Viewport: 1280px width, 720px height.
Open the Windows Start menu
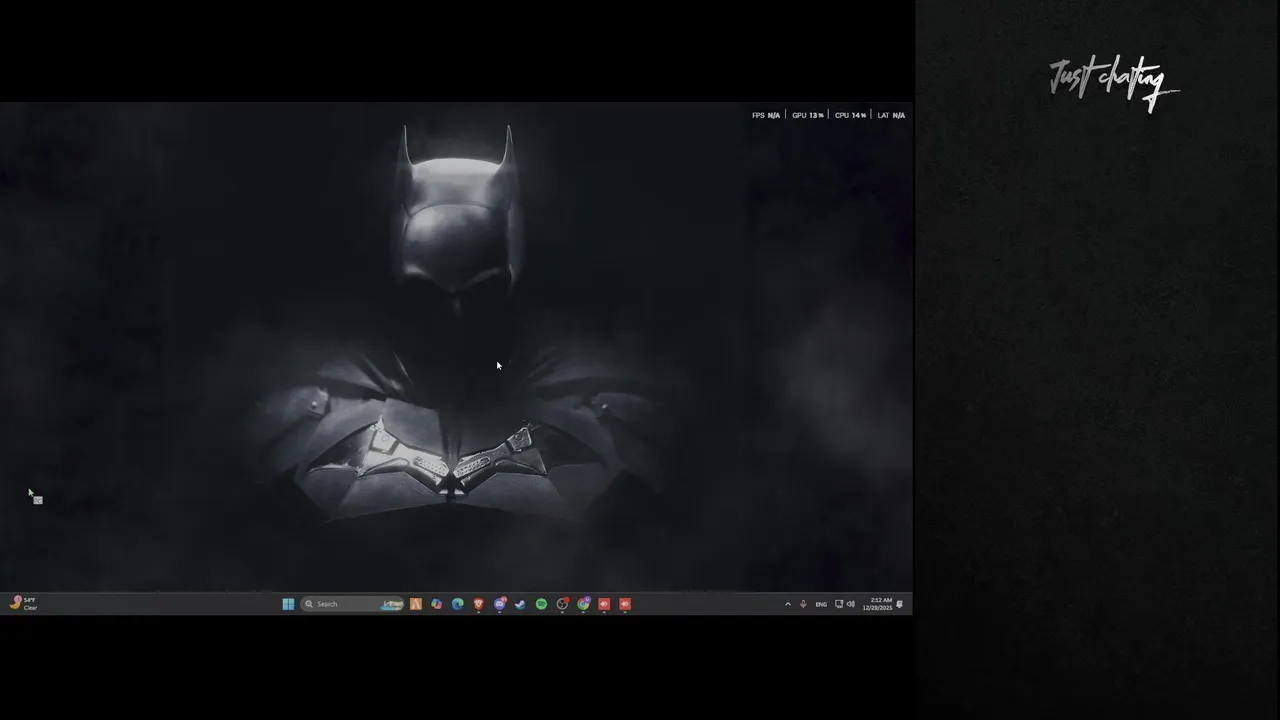[x=288, y=604]
